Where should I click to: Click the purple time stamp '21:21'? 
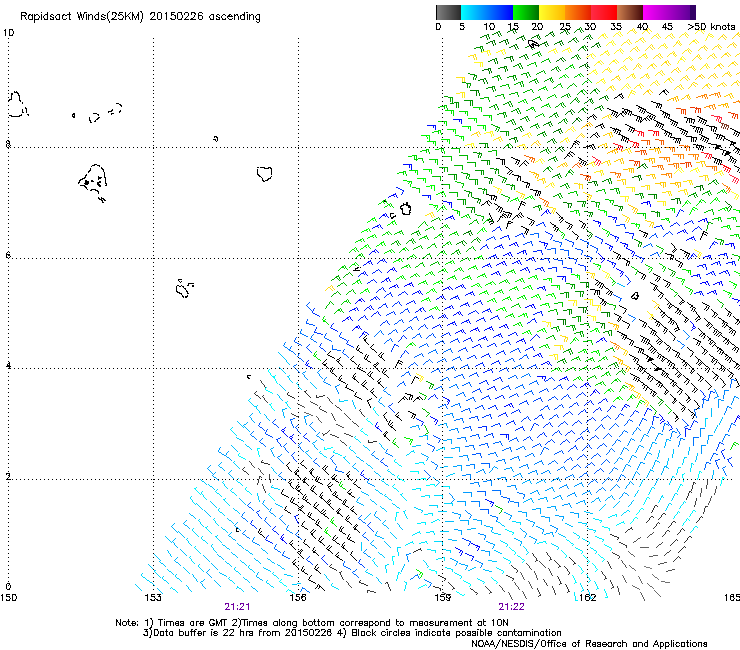pyautogui.click(x=237, y=607)
